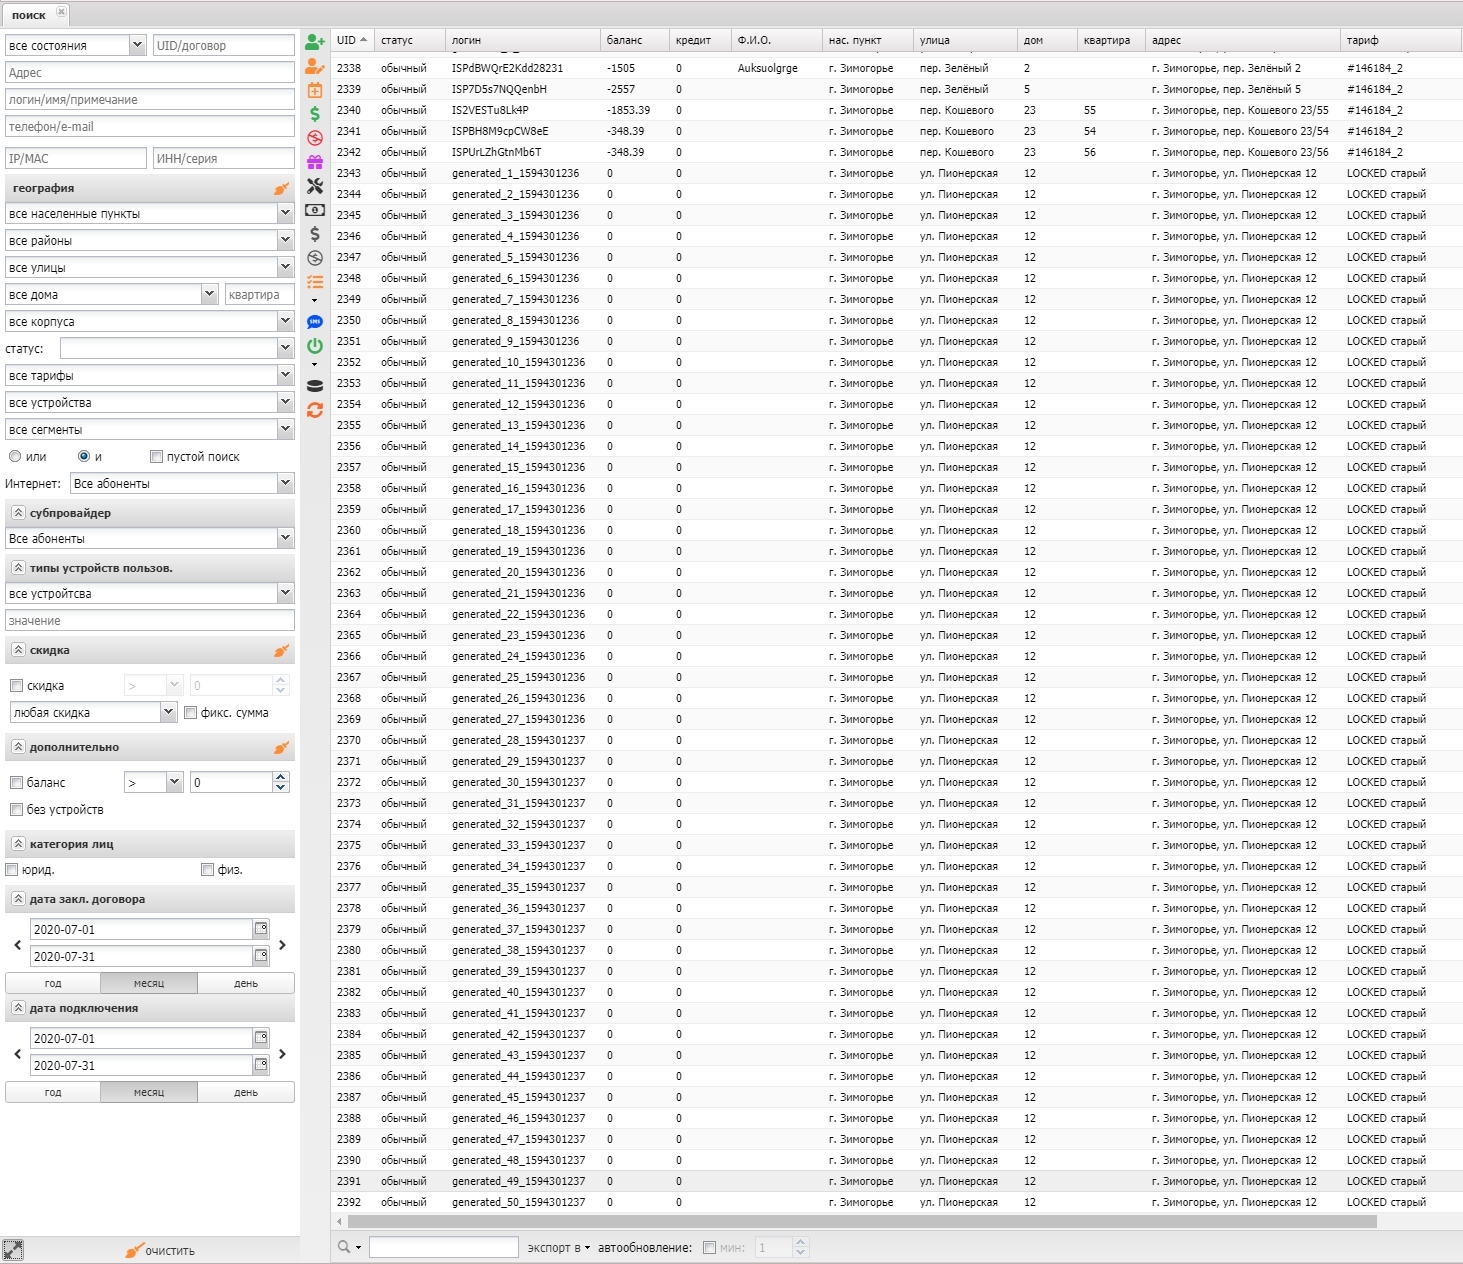Viewport: 1463px width, 1264px height.
Task: Open the 'экспорт в' menu
Action: click(559, 1248)
